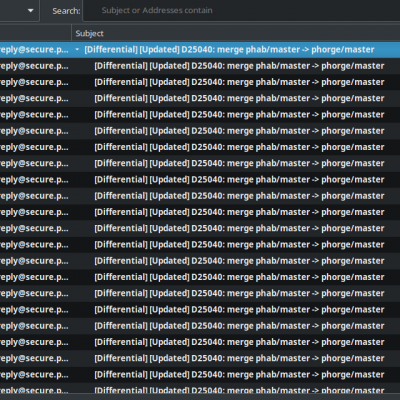Click sender address of first indented reply
This screenshot has width=400, height=400.
[x=34, y=66]
